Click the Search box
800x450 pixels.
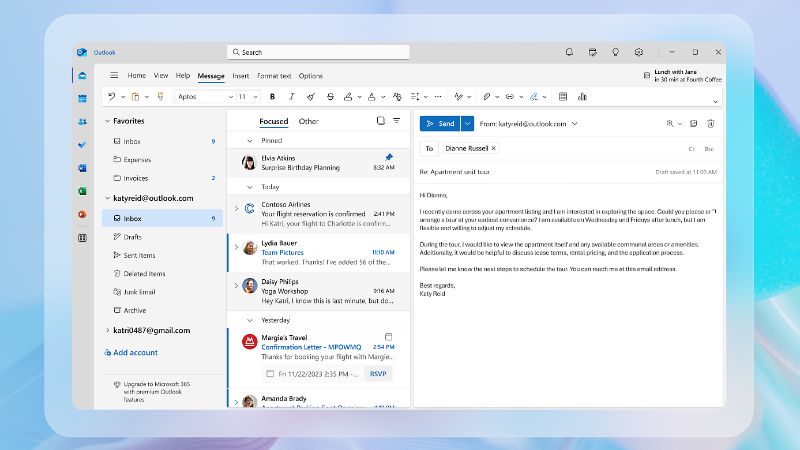point(318,52)
